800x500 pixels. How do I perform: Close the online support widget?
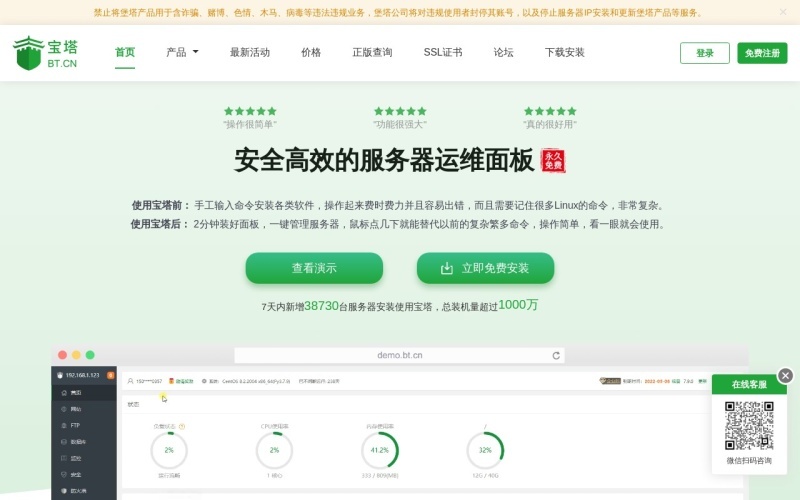[x=785, y=376]
